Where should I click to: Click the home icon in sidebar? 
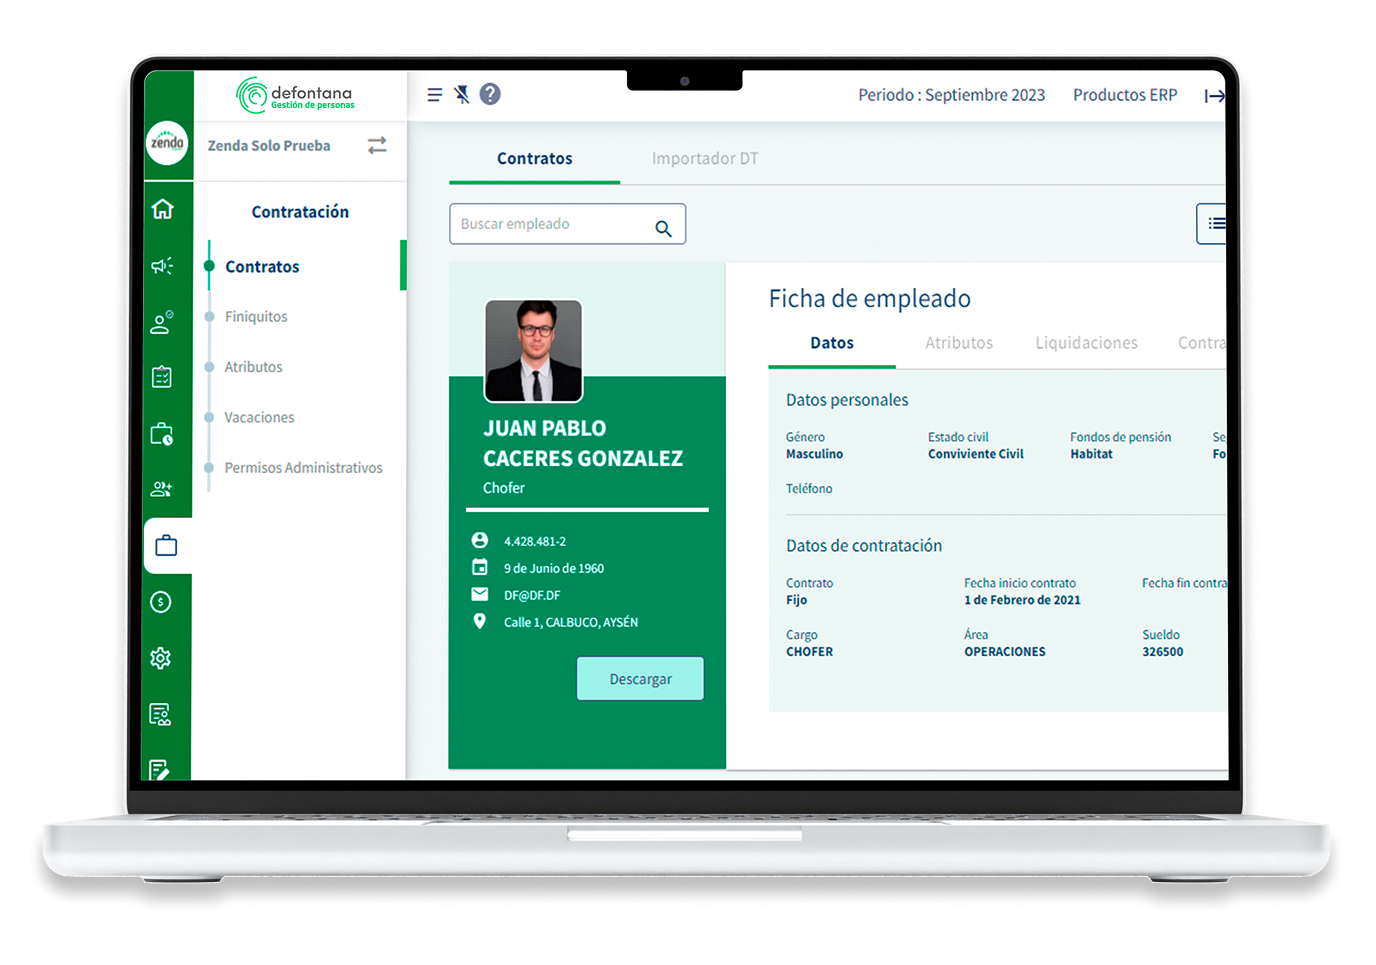click(x=162, y=209)
